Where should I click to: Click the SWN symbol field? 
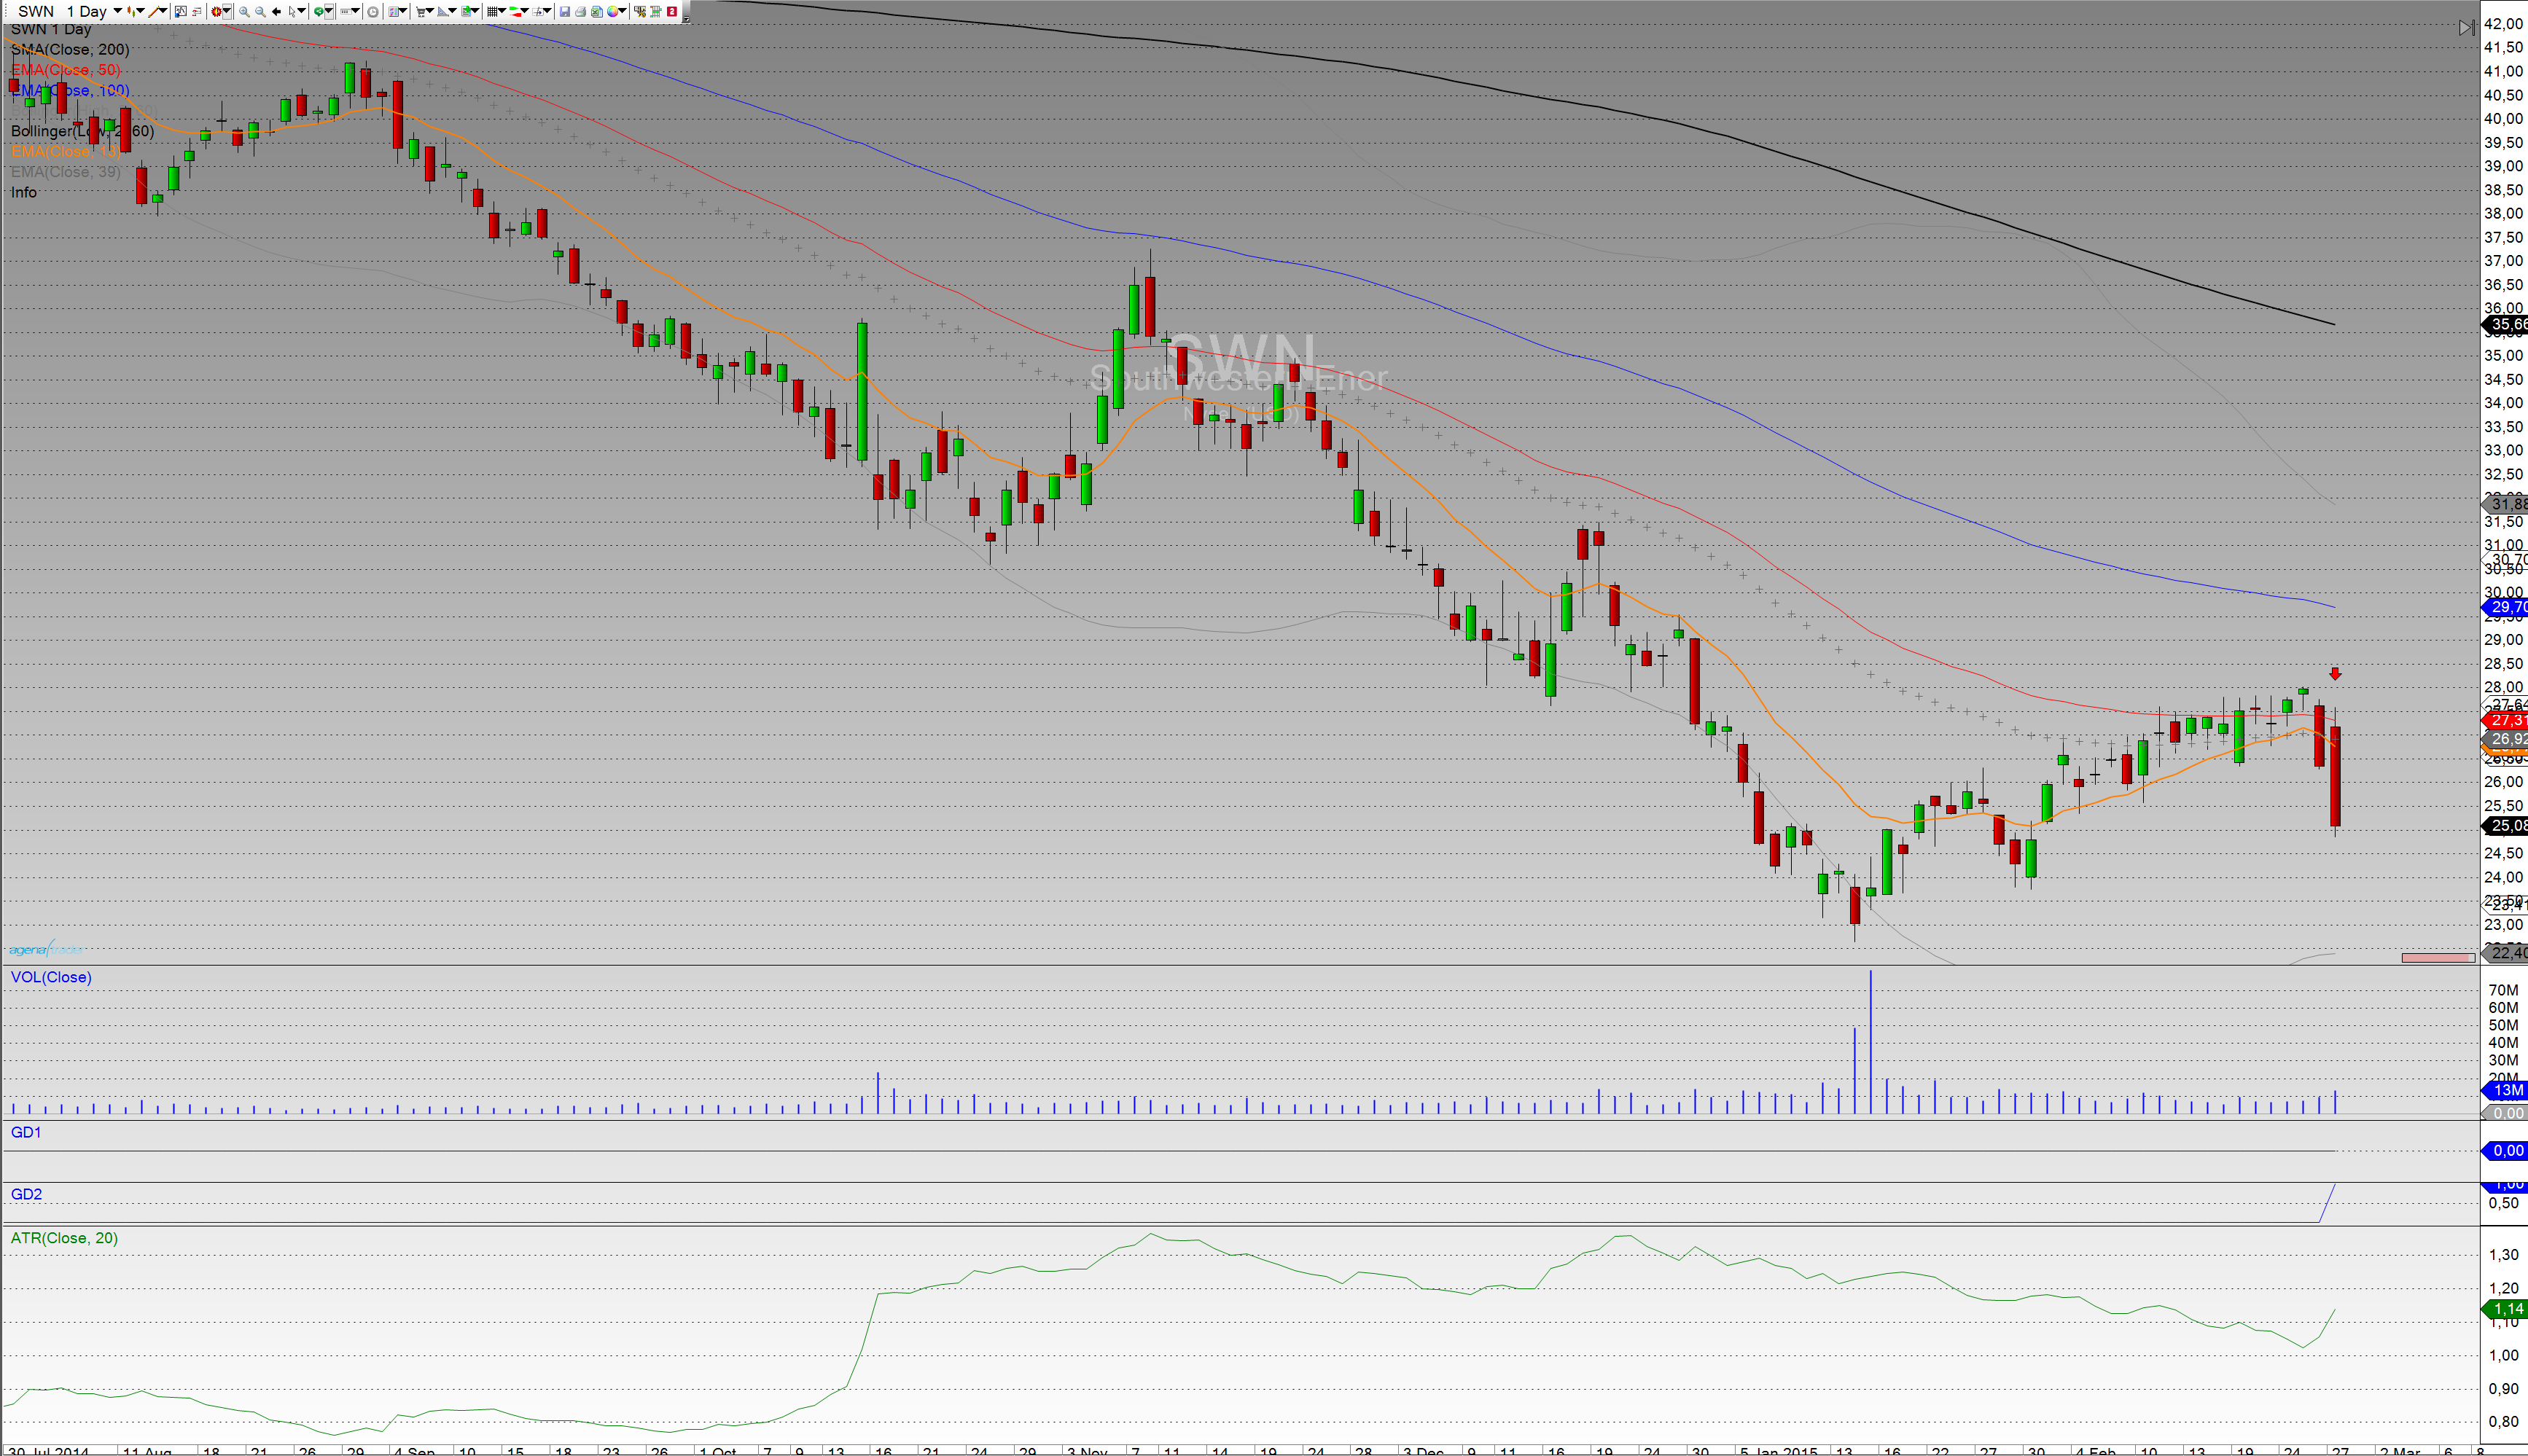click(36, 11)
